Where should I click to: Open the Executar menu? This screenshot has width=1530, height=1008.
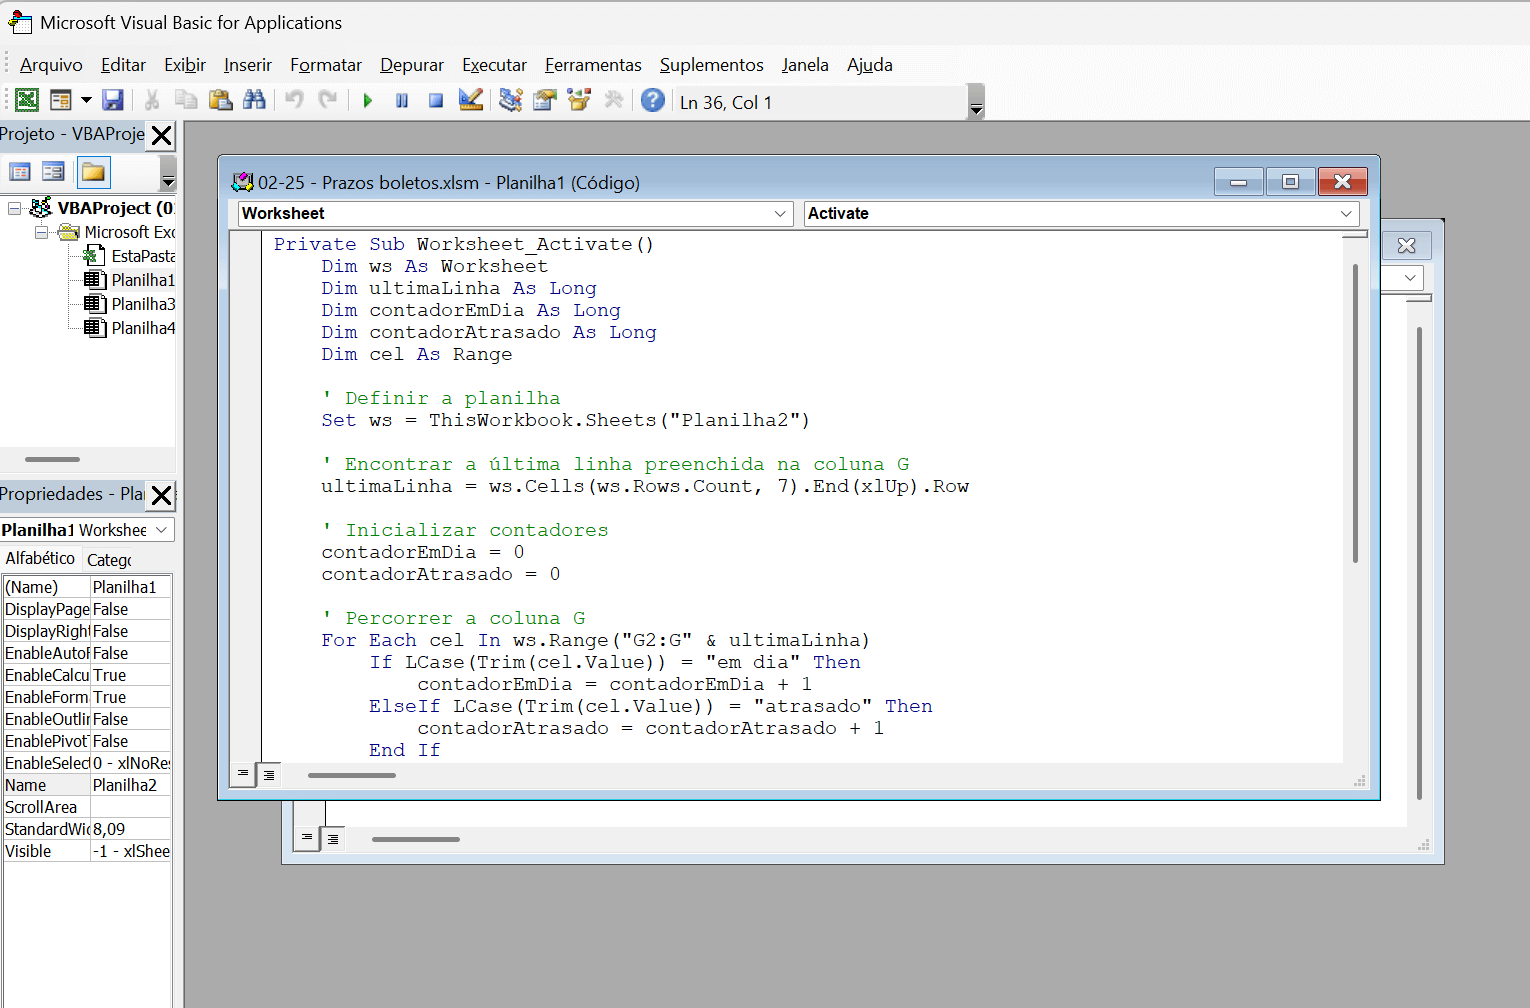pos(494,65)
